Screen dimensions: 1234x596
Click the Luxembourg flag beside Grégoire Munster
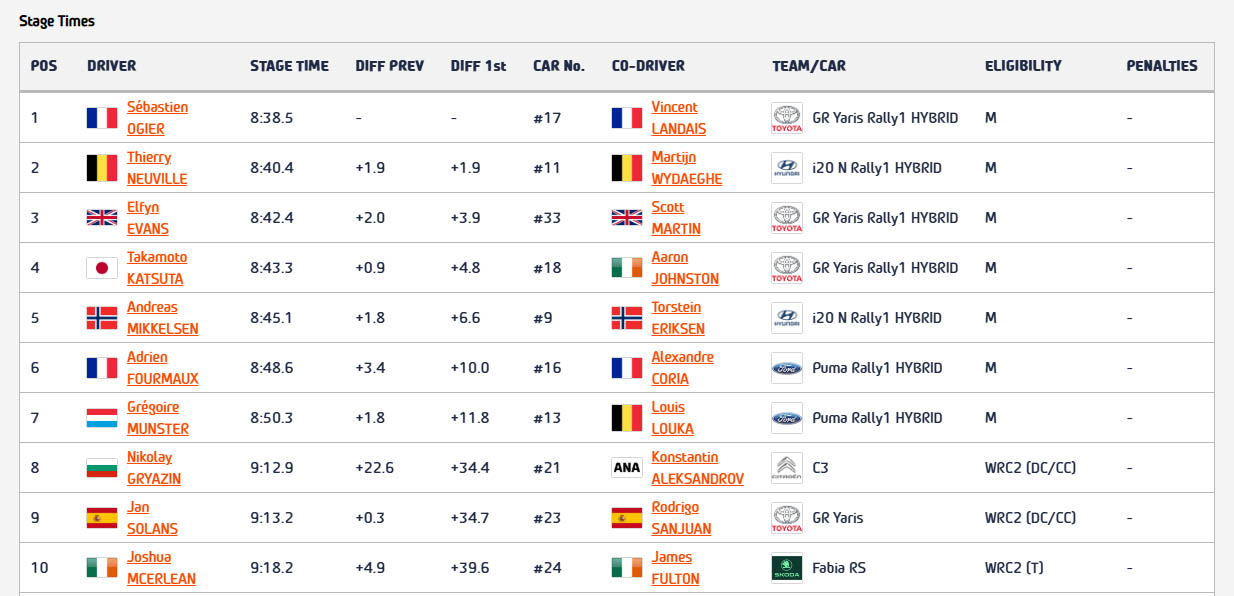(x=102, y=418)
